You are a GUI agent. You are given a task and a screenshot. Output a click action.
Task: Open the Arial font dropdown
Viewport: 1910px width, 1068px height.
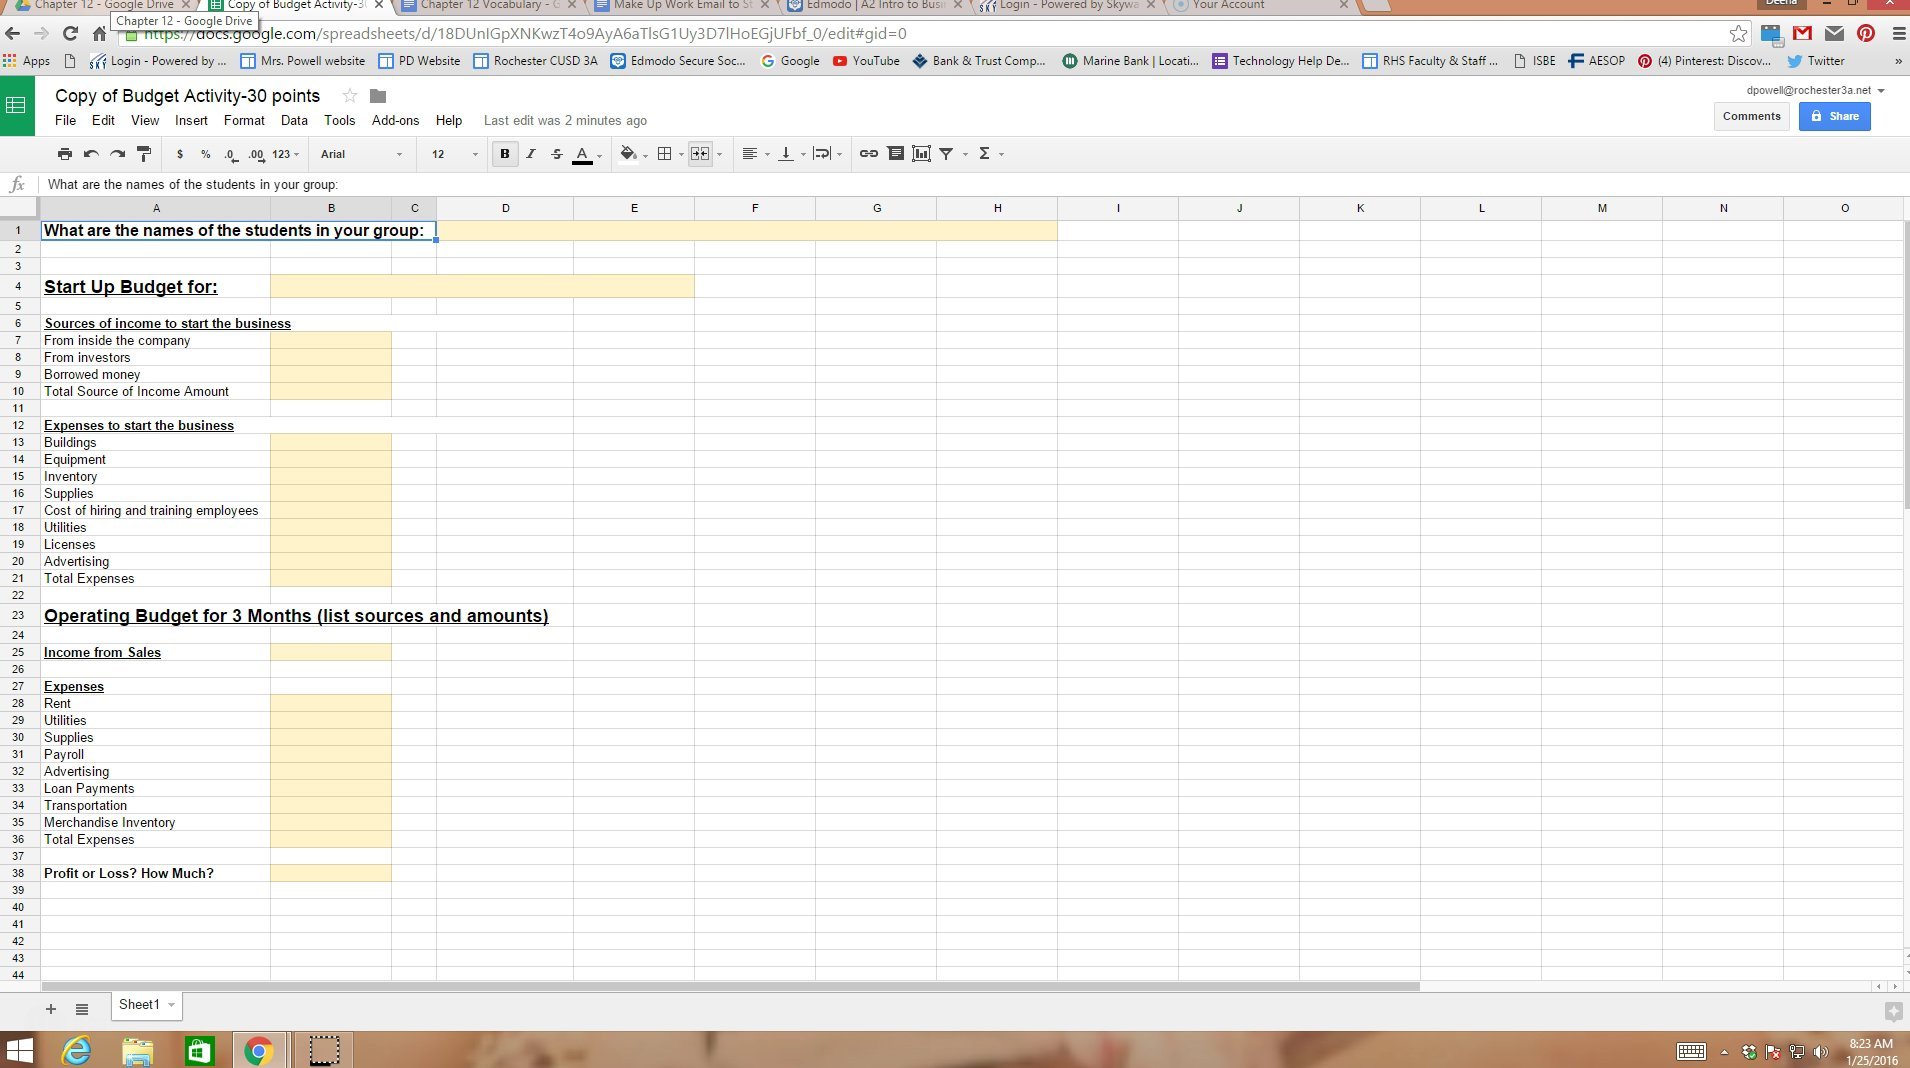[361, 154]
